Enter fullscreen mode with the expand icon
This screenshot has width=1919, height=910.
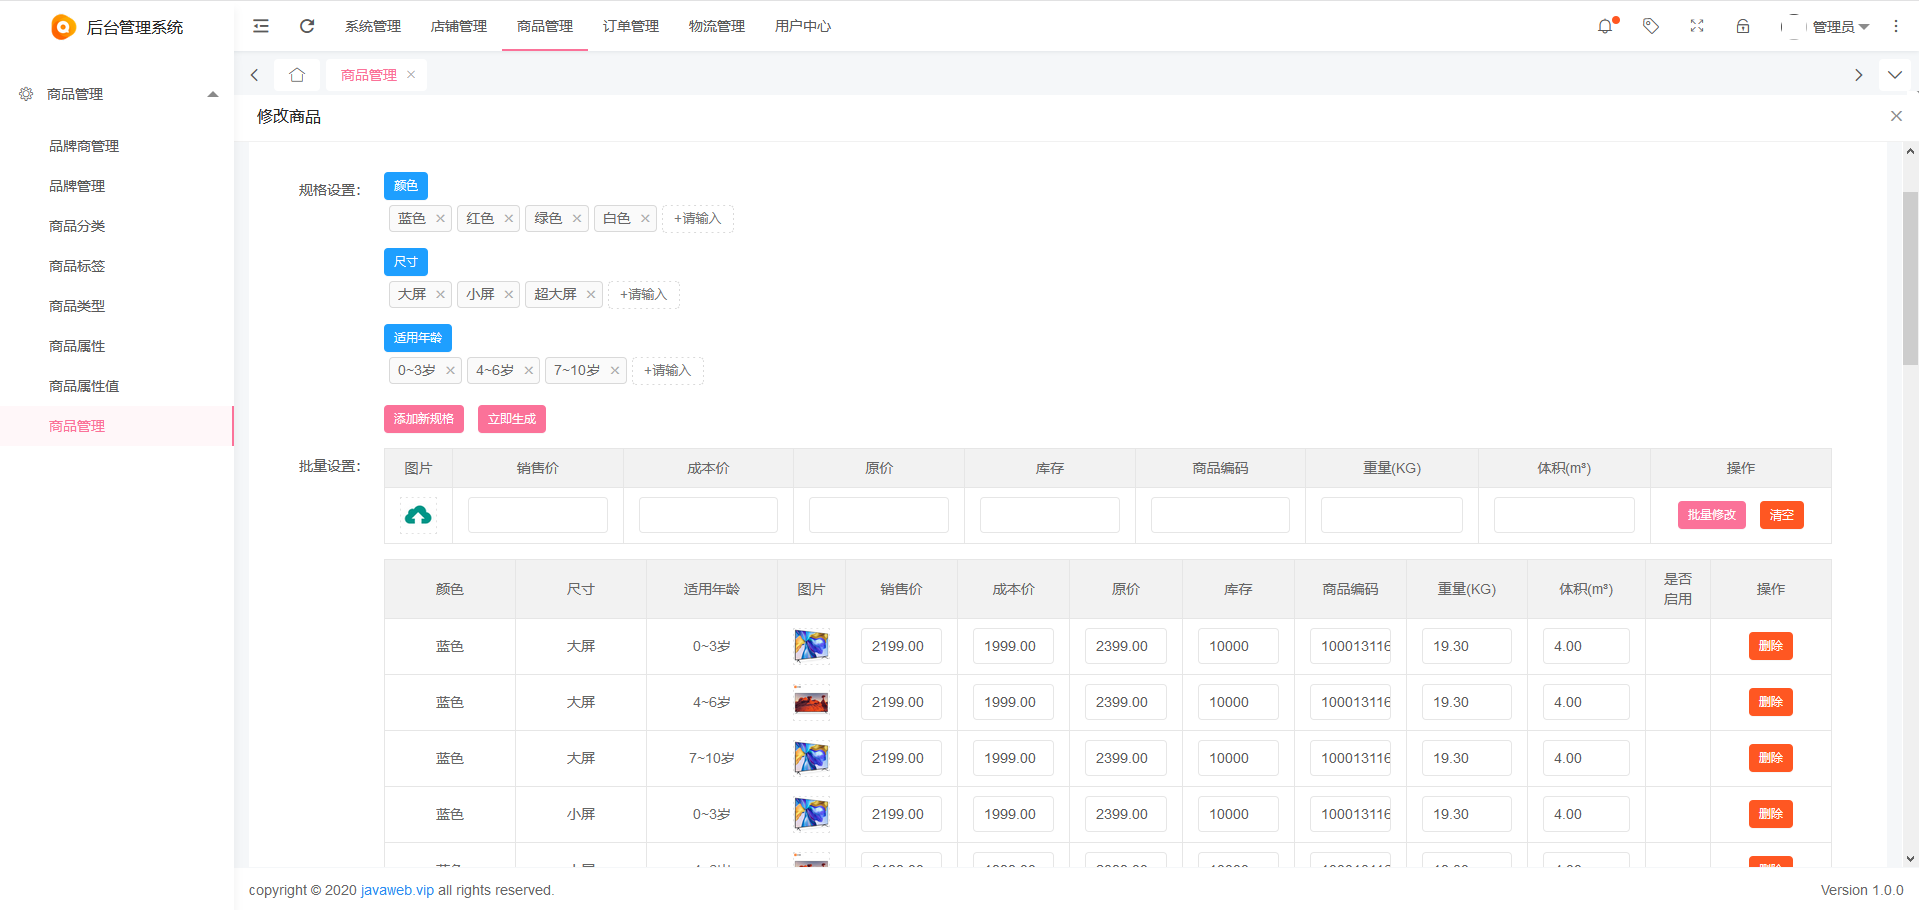click(1696, 26)
